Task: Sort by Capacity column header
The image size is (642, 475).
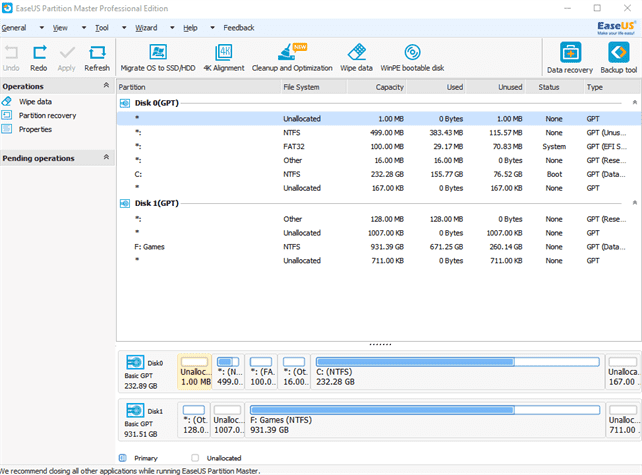Action: tap(377, 87)
